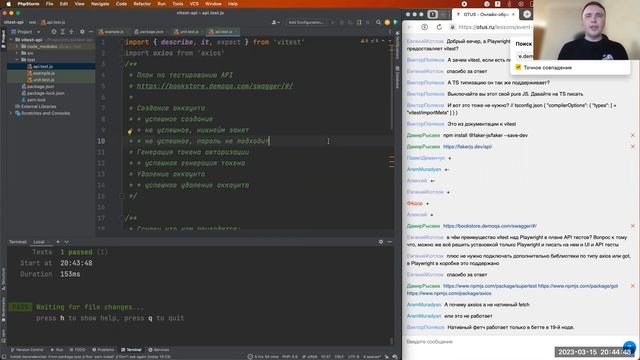Open Run tool window button
640x360 pixels.
[x=57, y=350]
